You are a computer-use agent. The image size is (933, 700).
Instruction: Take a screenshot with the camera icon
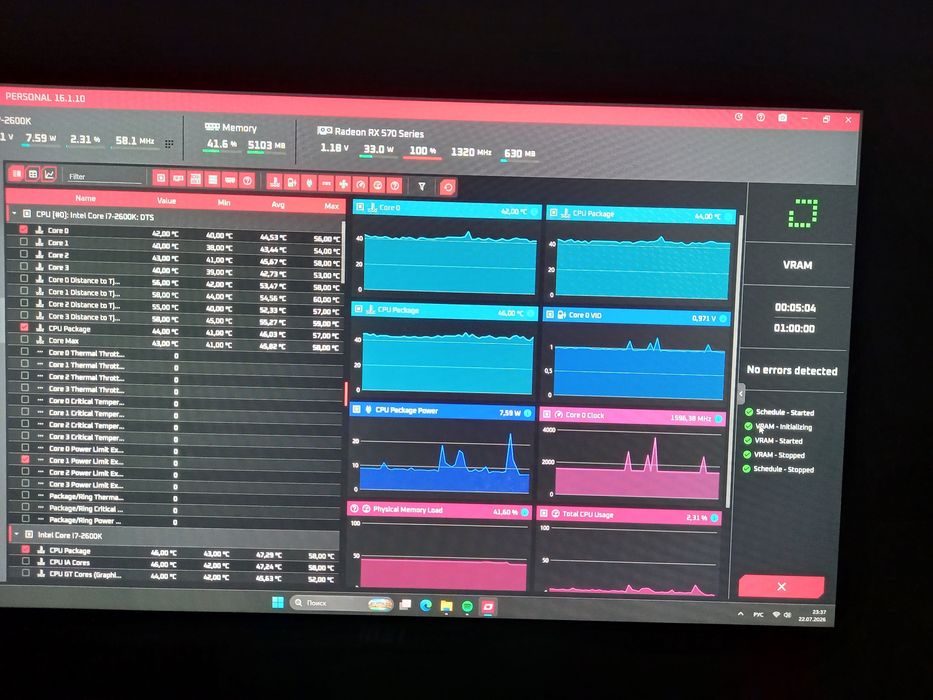[x=782, y=118]
